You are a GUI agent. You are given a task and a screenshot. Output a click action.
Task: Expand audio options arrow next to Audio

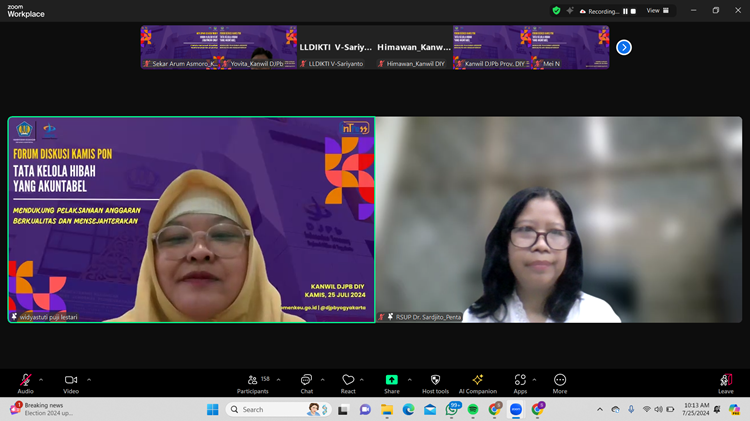coord(43,379)
